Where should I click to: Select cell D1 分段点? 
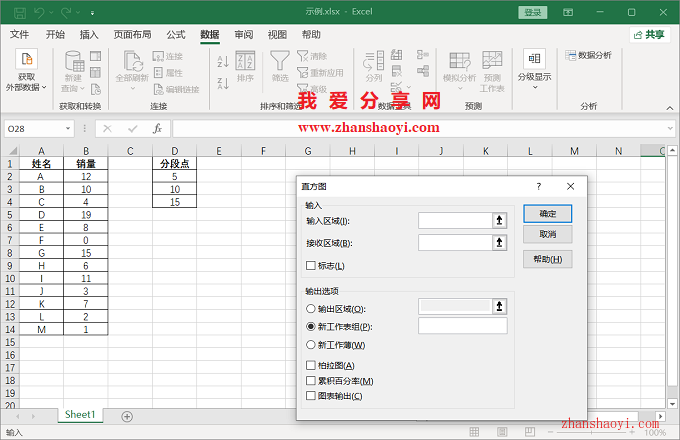(x=174, y=164)
